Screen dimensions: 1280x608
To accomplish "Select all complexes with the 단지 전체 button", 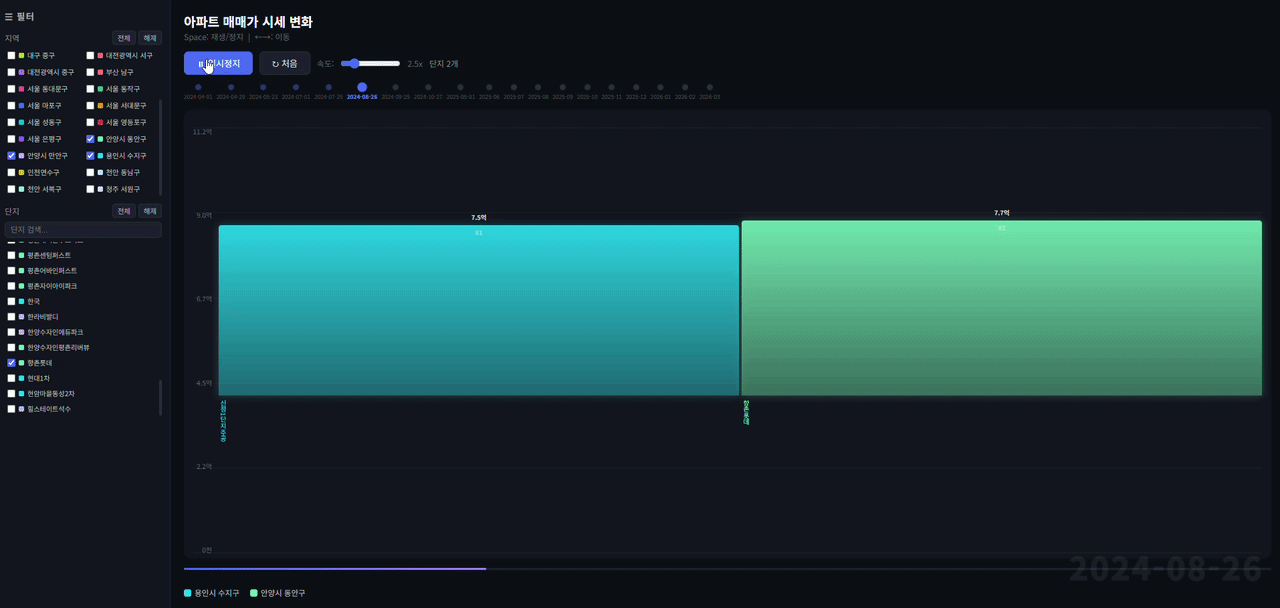I will pyautogui.click(x=123, y=211).
